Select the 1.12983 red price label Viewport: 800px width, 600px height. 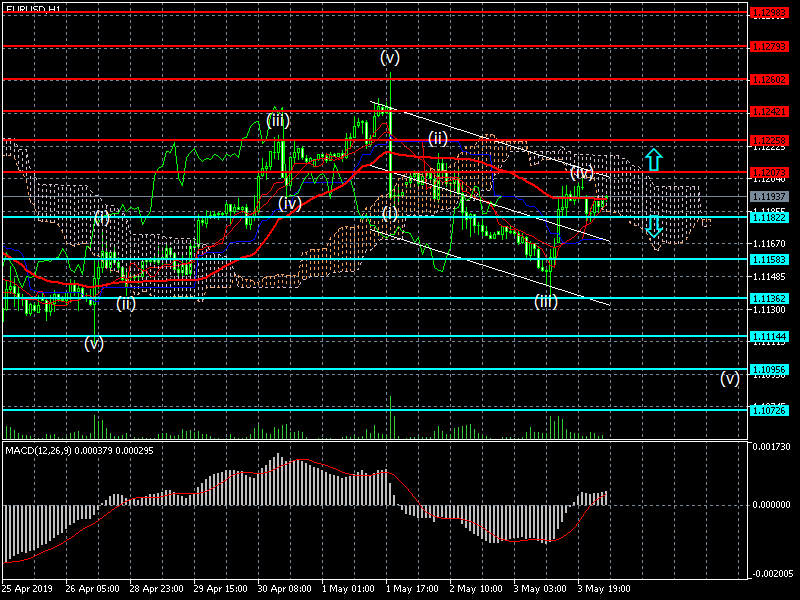[x=769, y=13]
